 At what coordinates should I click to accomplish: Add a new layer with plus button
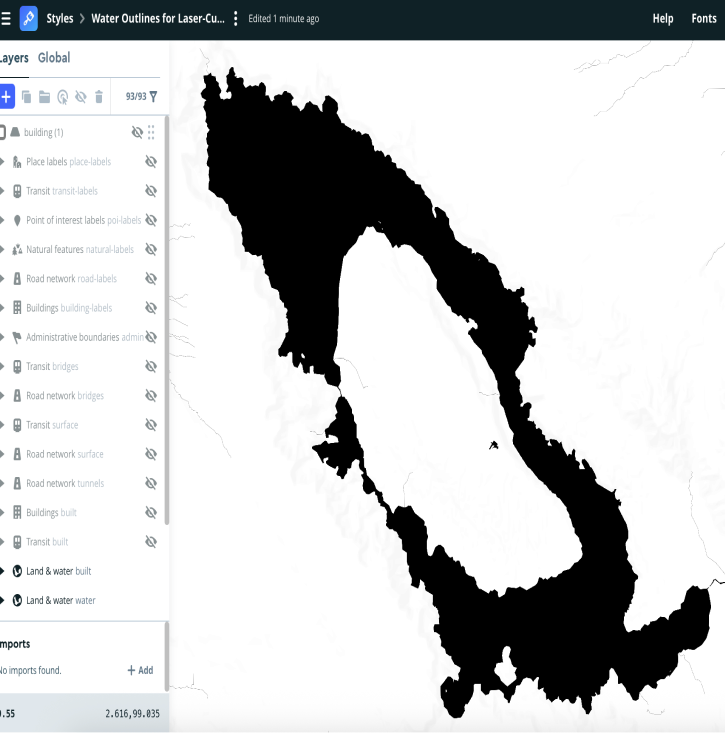click(6, 96)
